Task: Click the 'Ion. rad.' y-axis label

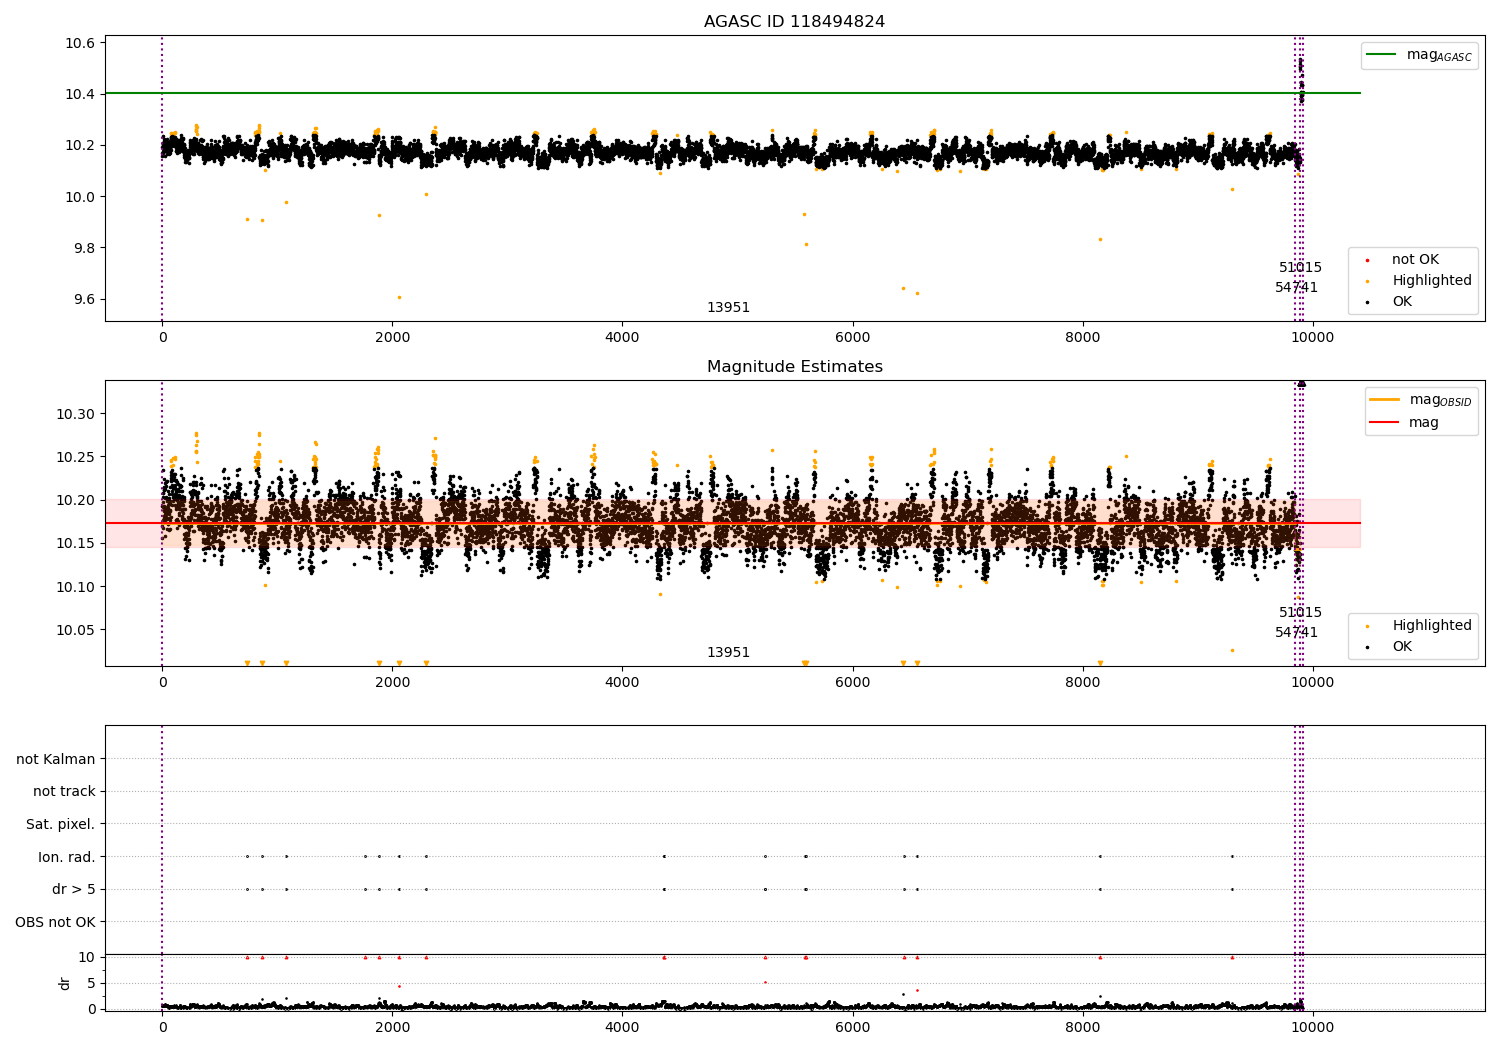Action: coord(66,857)
